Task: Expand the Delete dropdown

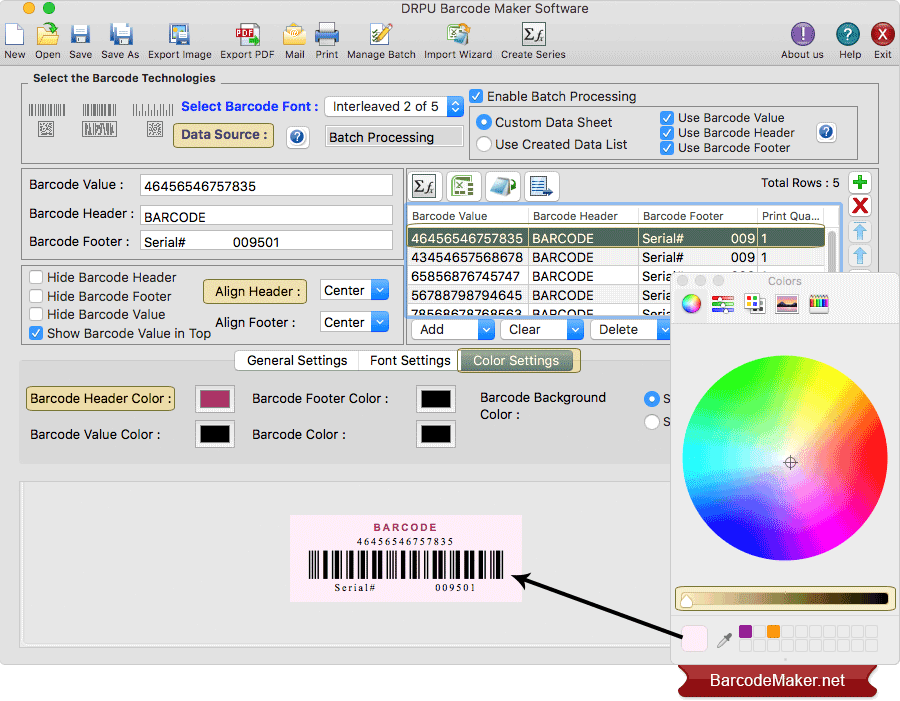Action: point(664,330)
